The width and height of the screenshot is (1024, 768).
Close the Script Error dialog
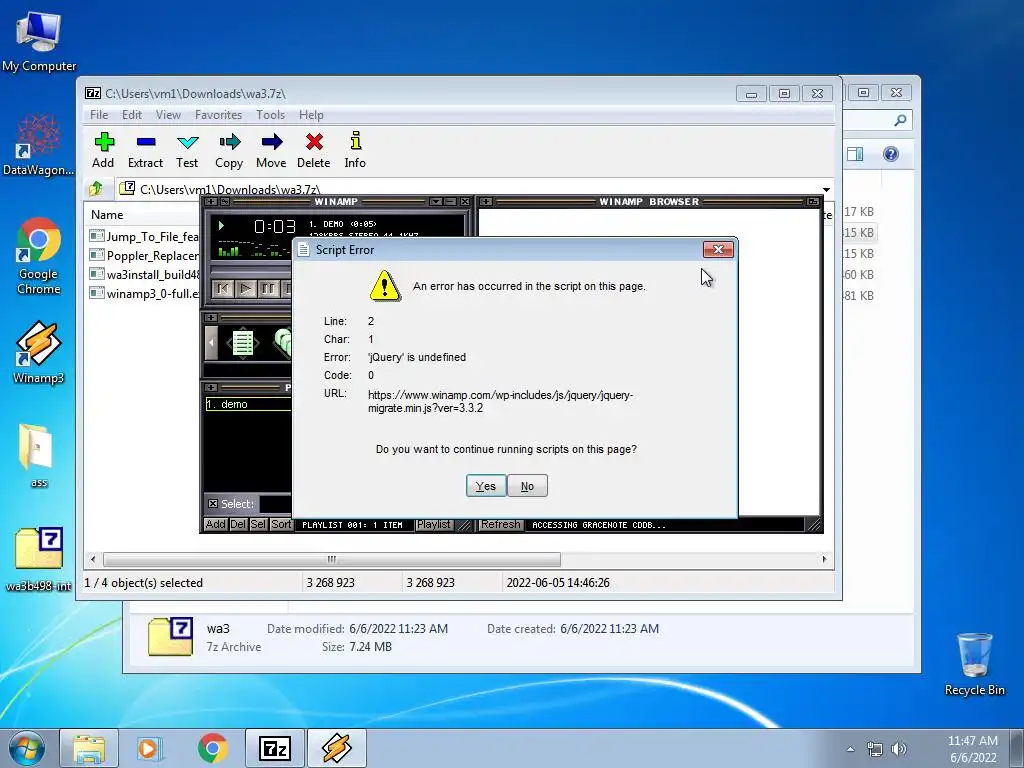pyautogui.click(x=718, y=249)
